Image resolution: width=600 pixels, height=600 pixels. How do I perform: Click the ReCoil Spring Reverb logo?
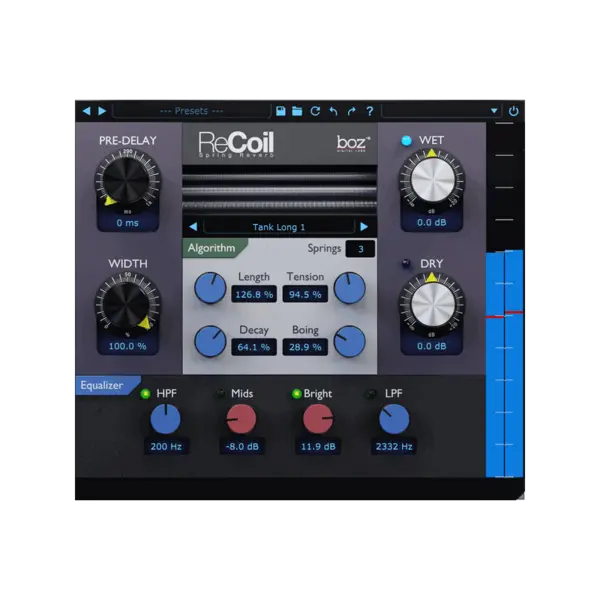[x=236, y=144]
